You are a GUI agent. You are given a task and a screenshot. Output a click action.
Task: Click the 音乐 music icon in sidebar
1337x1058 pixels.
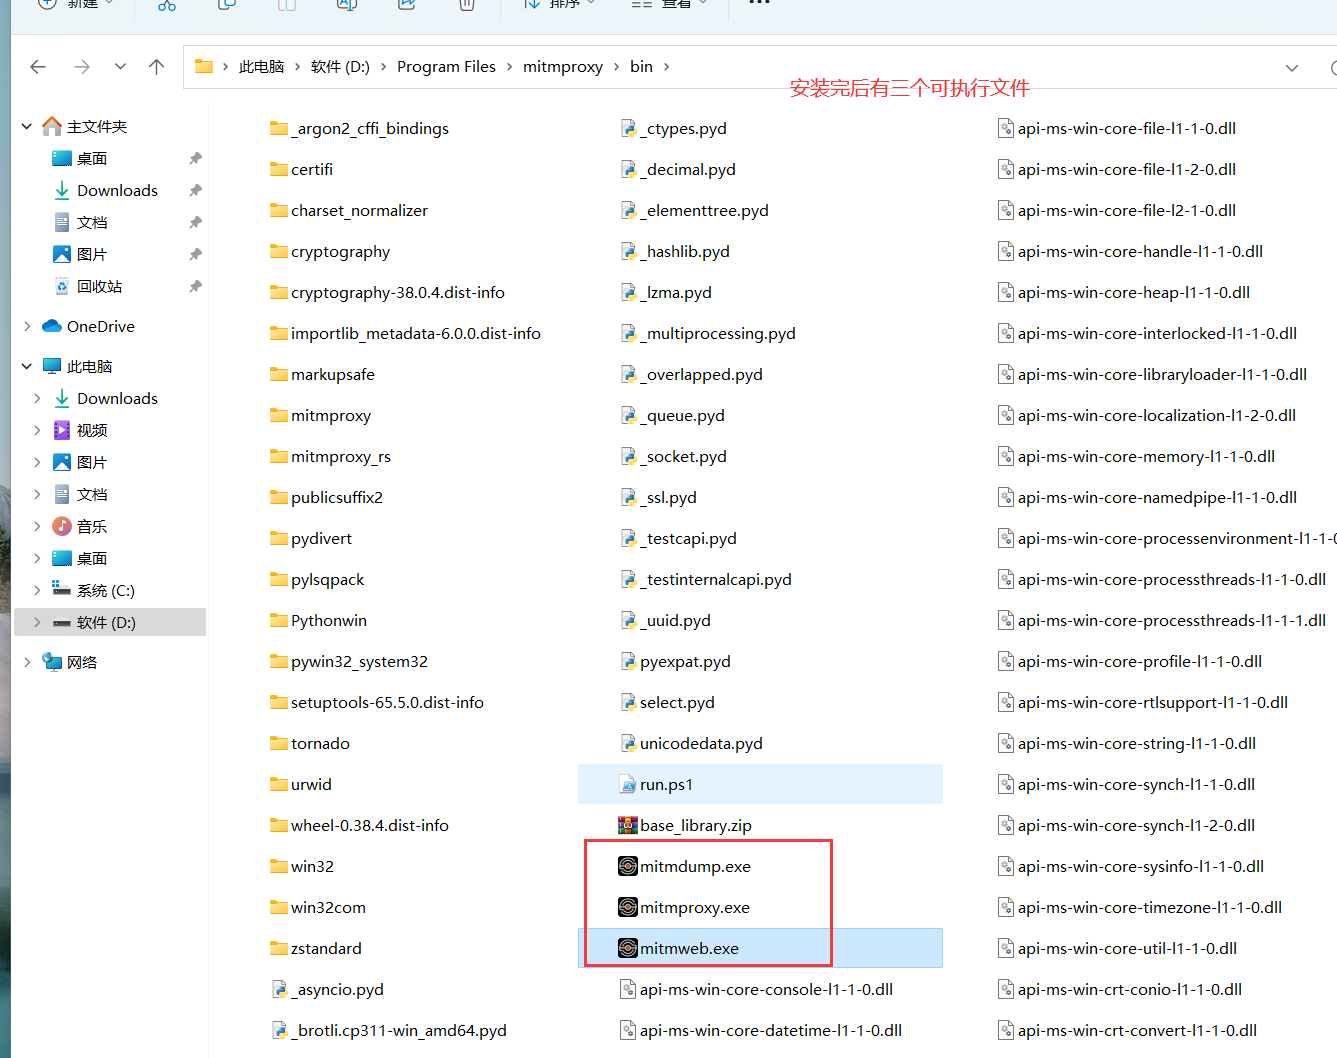point(62,526)
